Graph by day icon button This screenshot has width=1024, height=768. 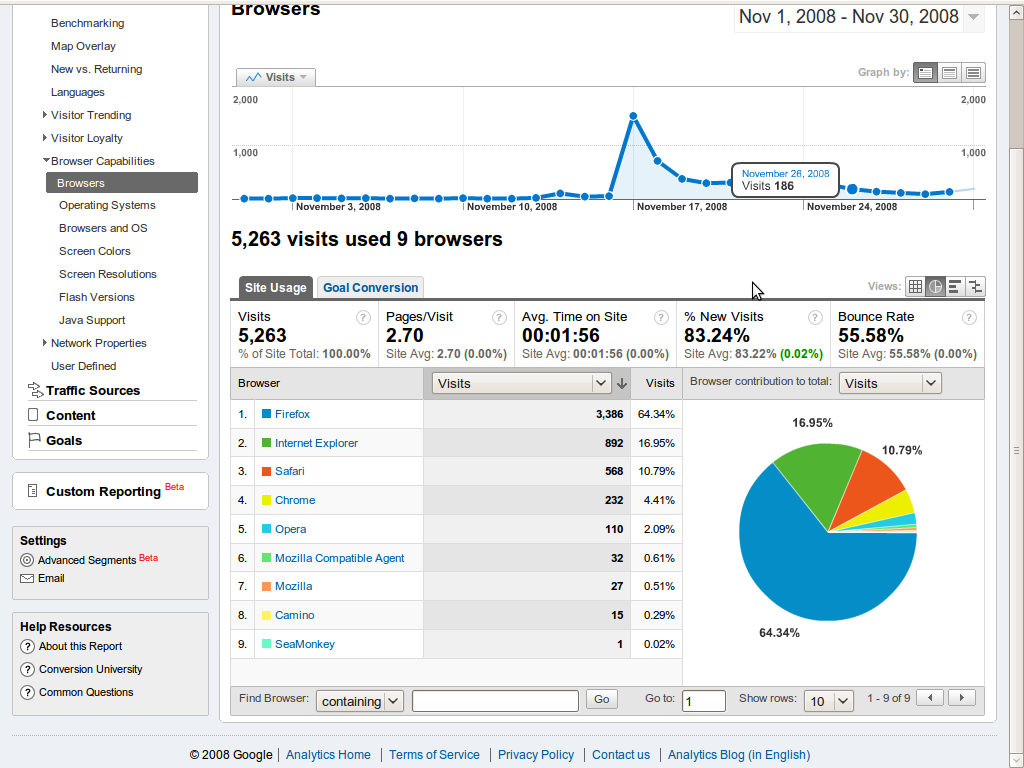[x=925, y=72]
